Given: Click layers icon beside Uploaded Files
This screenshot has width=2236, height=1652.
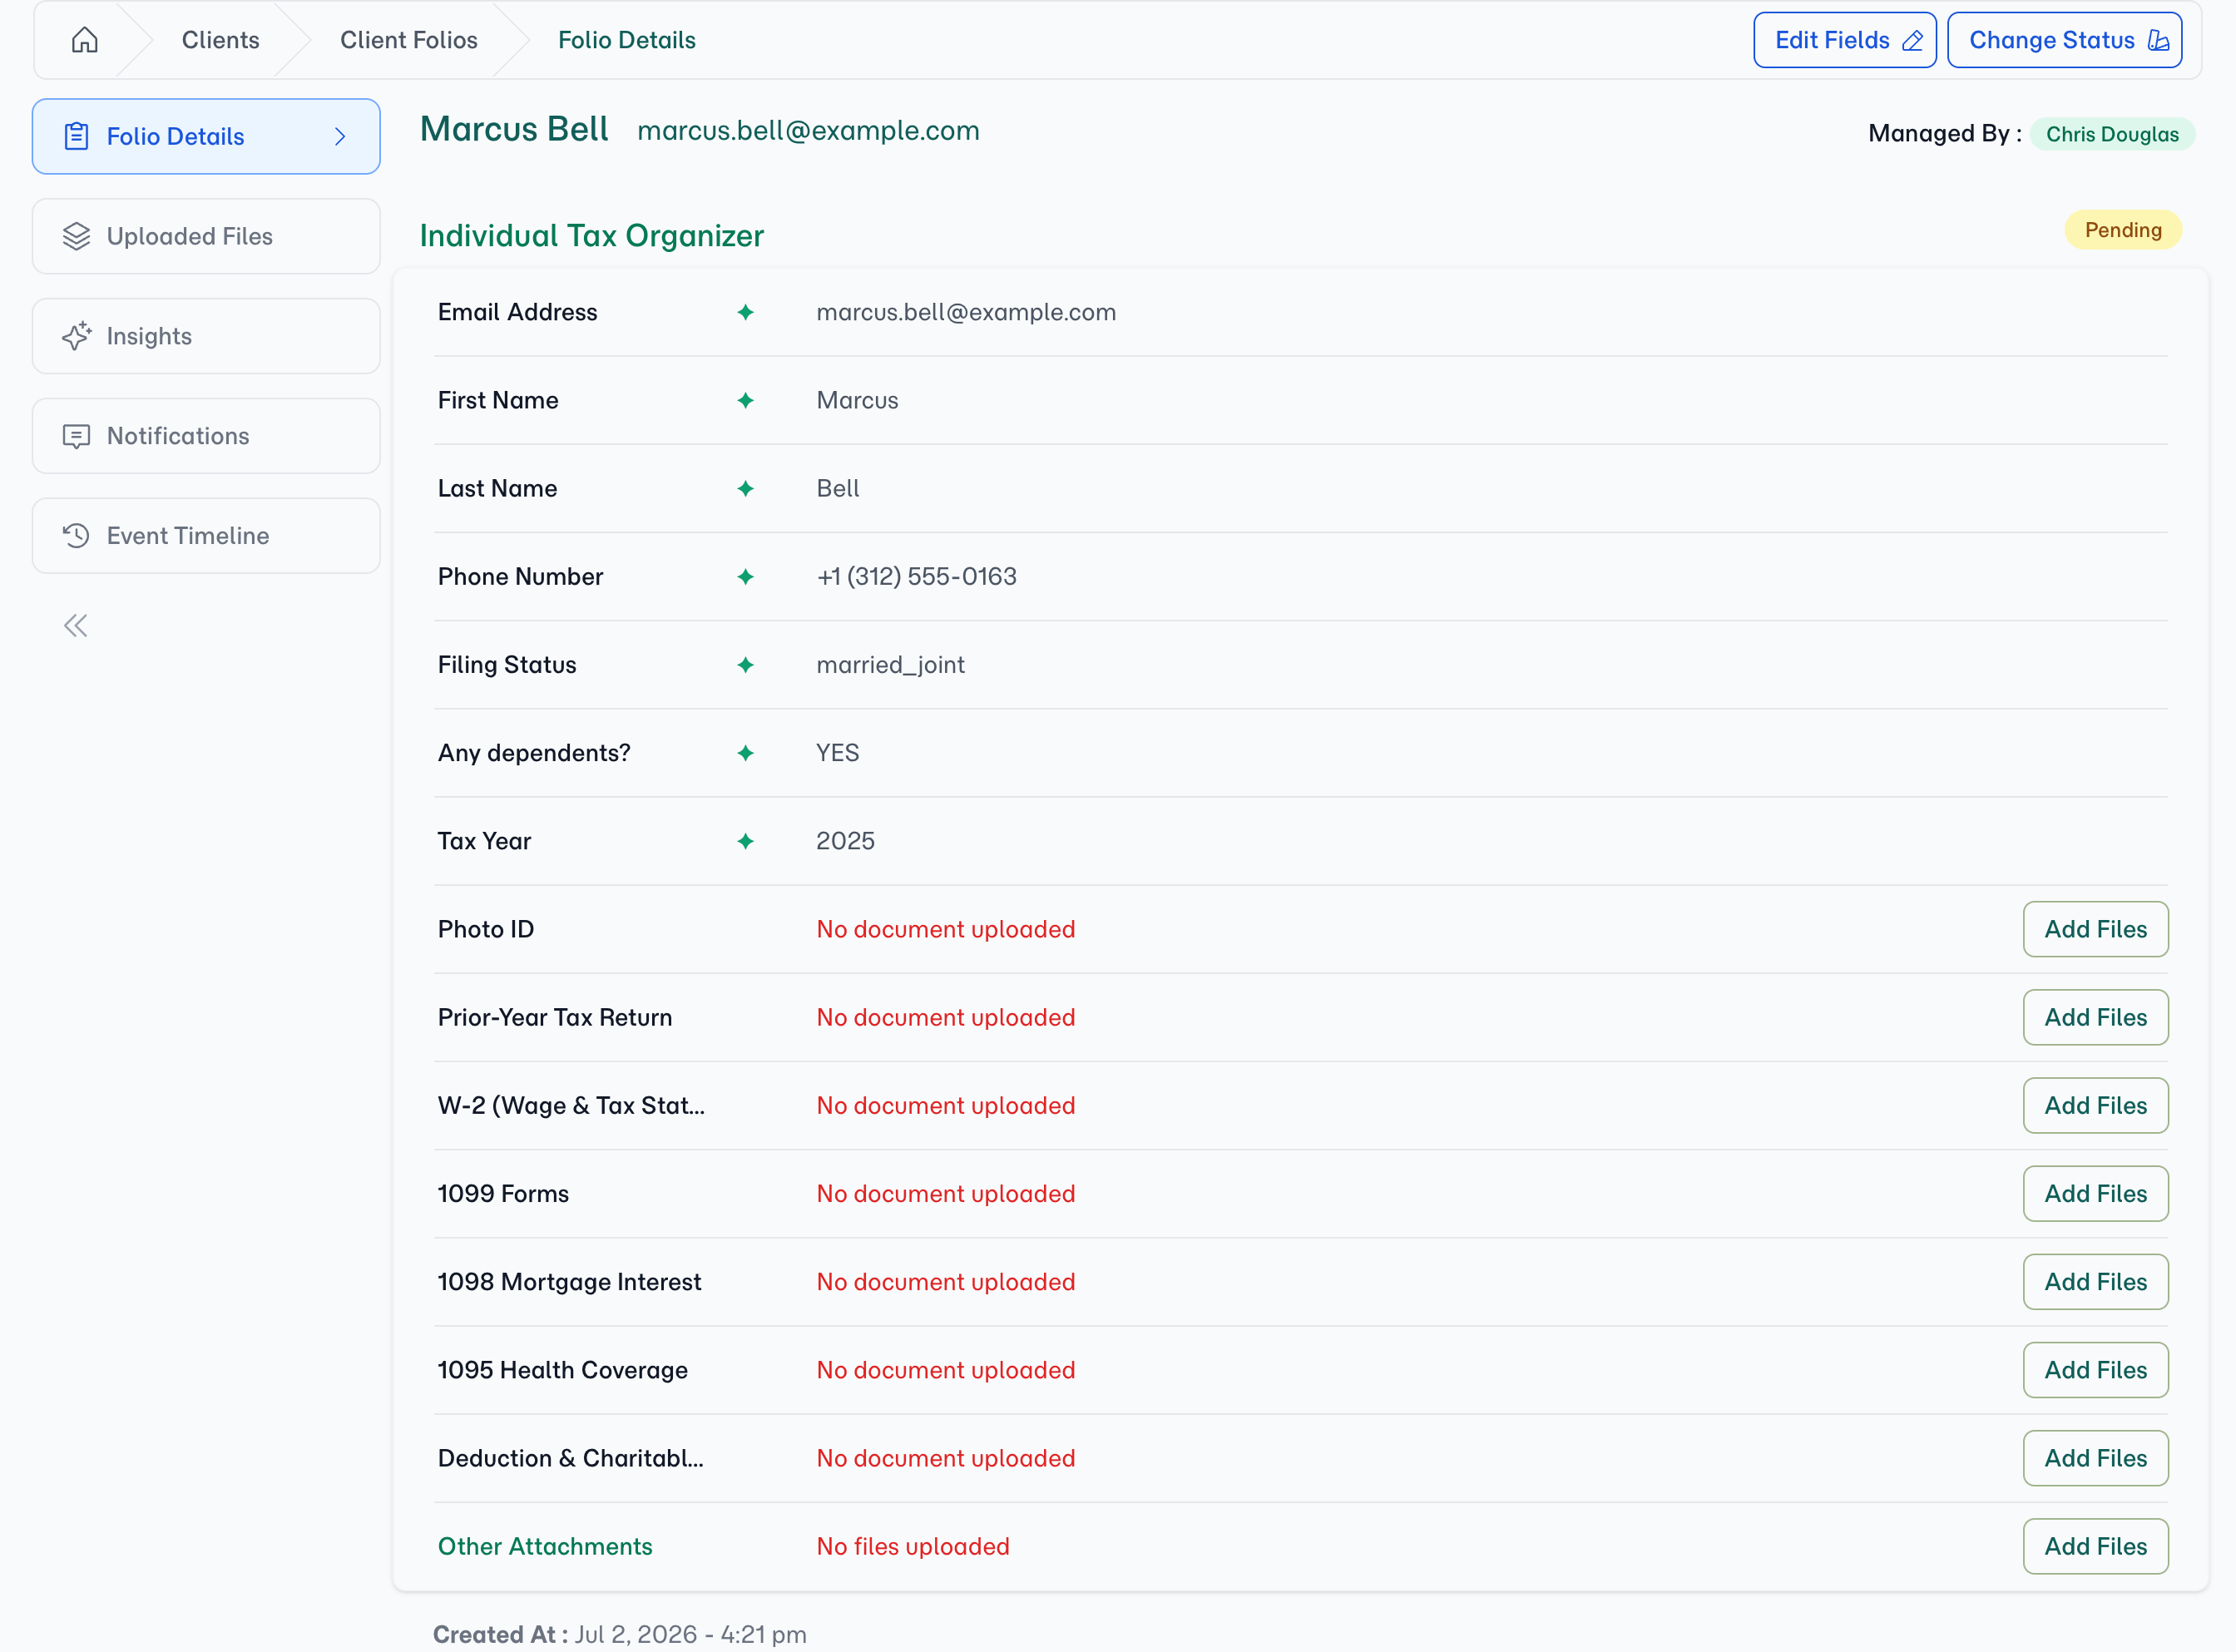Looking at the screenshot, I should [x=77, y=236].
